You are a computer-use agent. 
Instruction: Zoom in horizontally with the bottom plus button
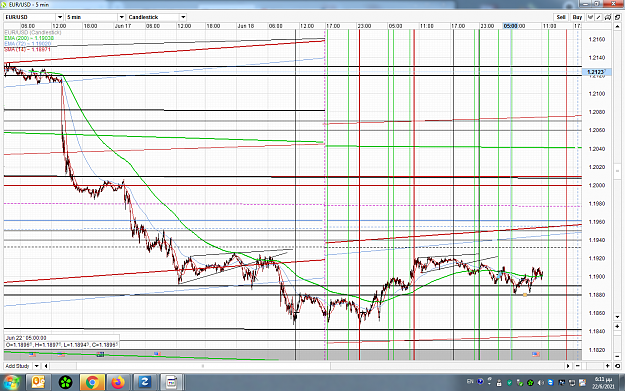[607, 366]
